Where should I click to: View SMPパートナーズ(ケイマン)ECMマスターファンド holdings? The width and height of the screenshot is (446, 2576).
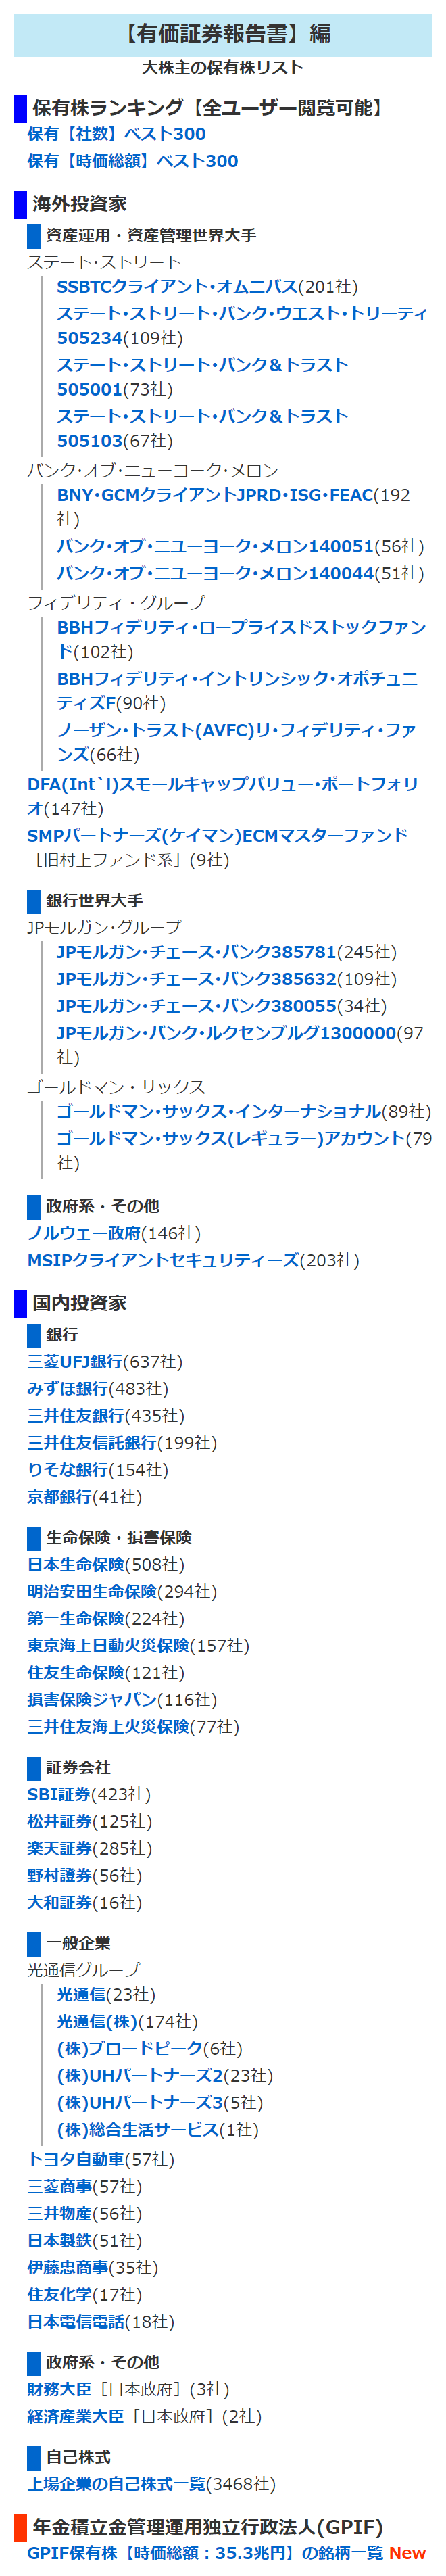pos(217,835)
